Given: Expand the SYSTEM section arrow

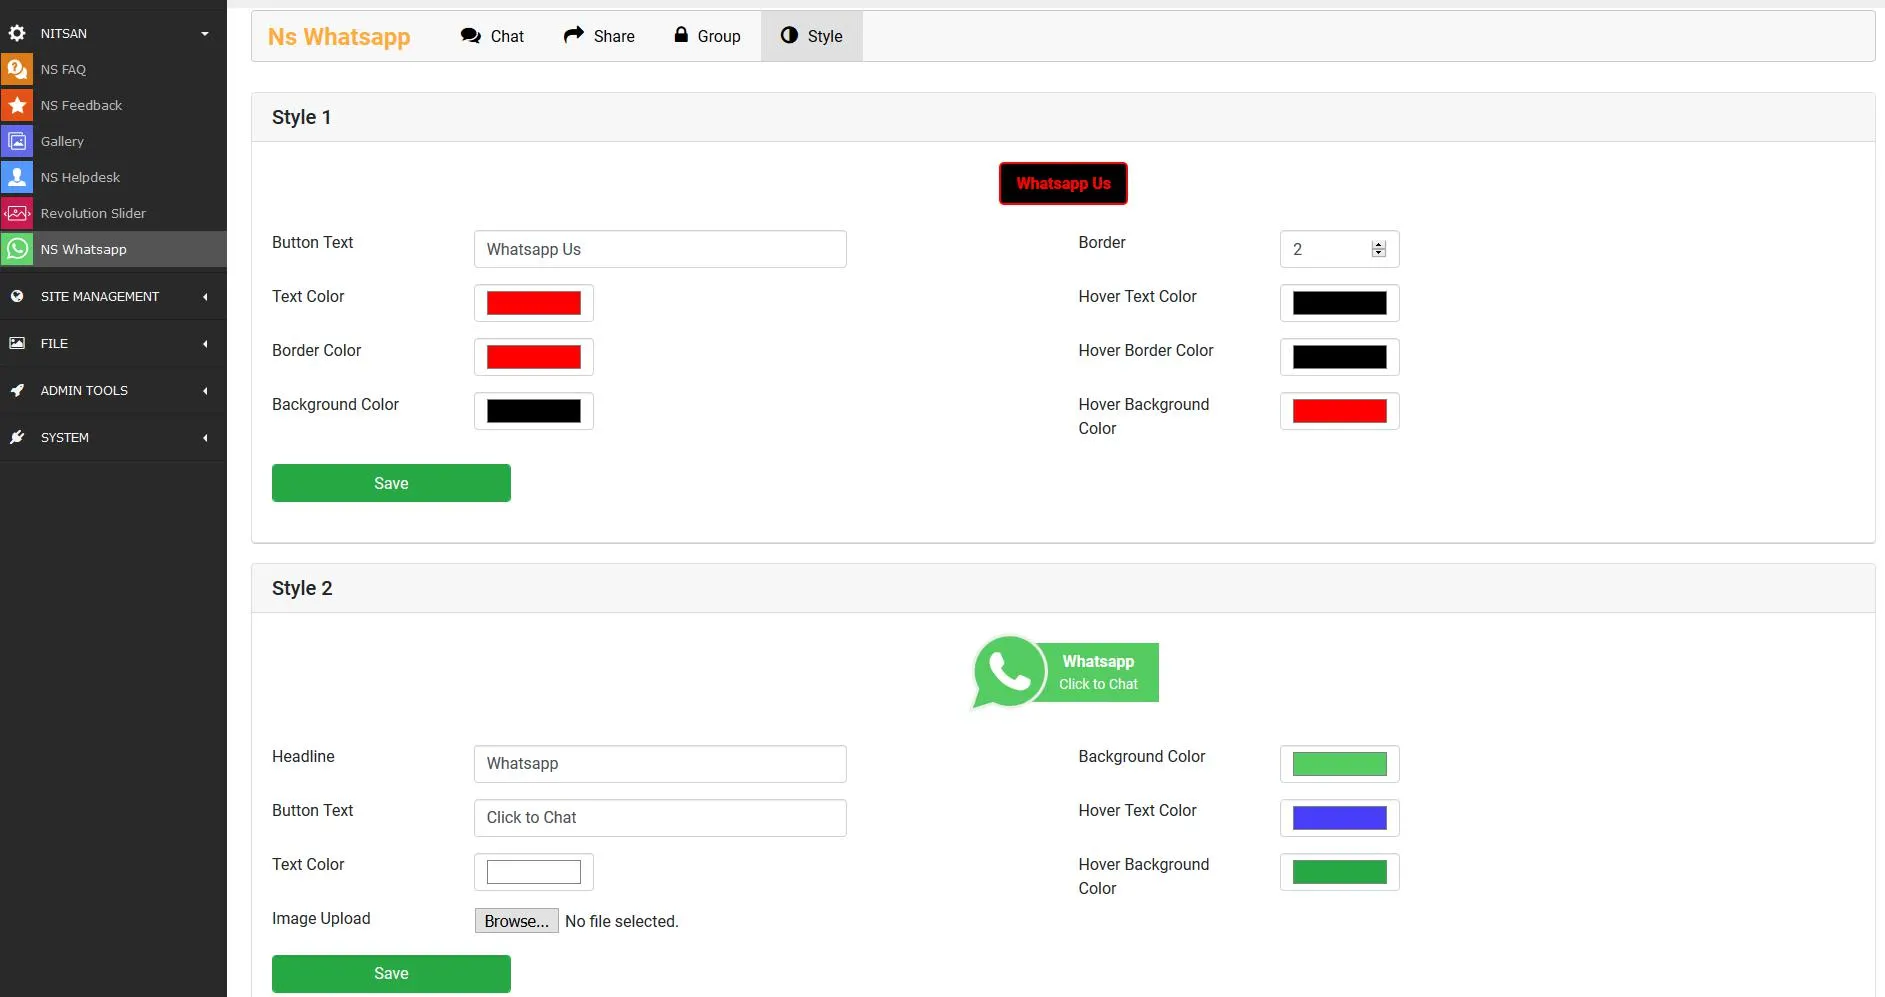Looking at the screenshot, I should pyautogui.click(x=205, y=437).
